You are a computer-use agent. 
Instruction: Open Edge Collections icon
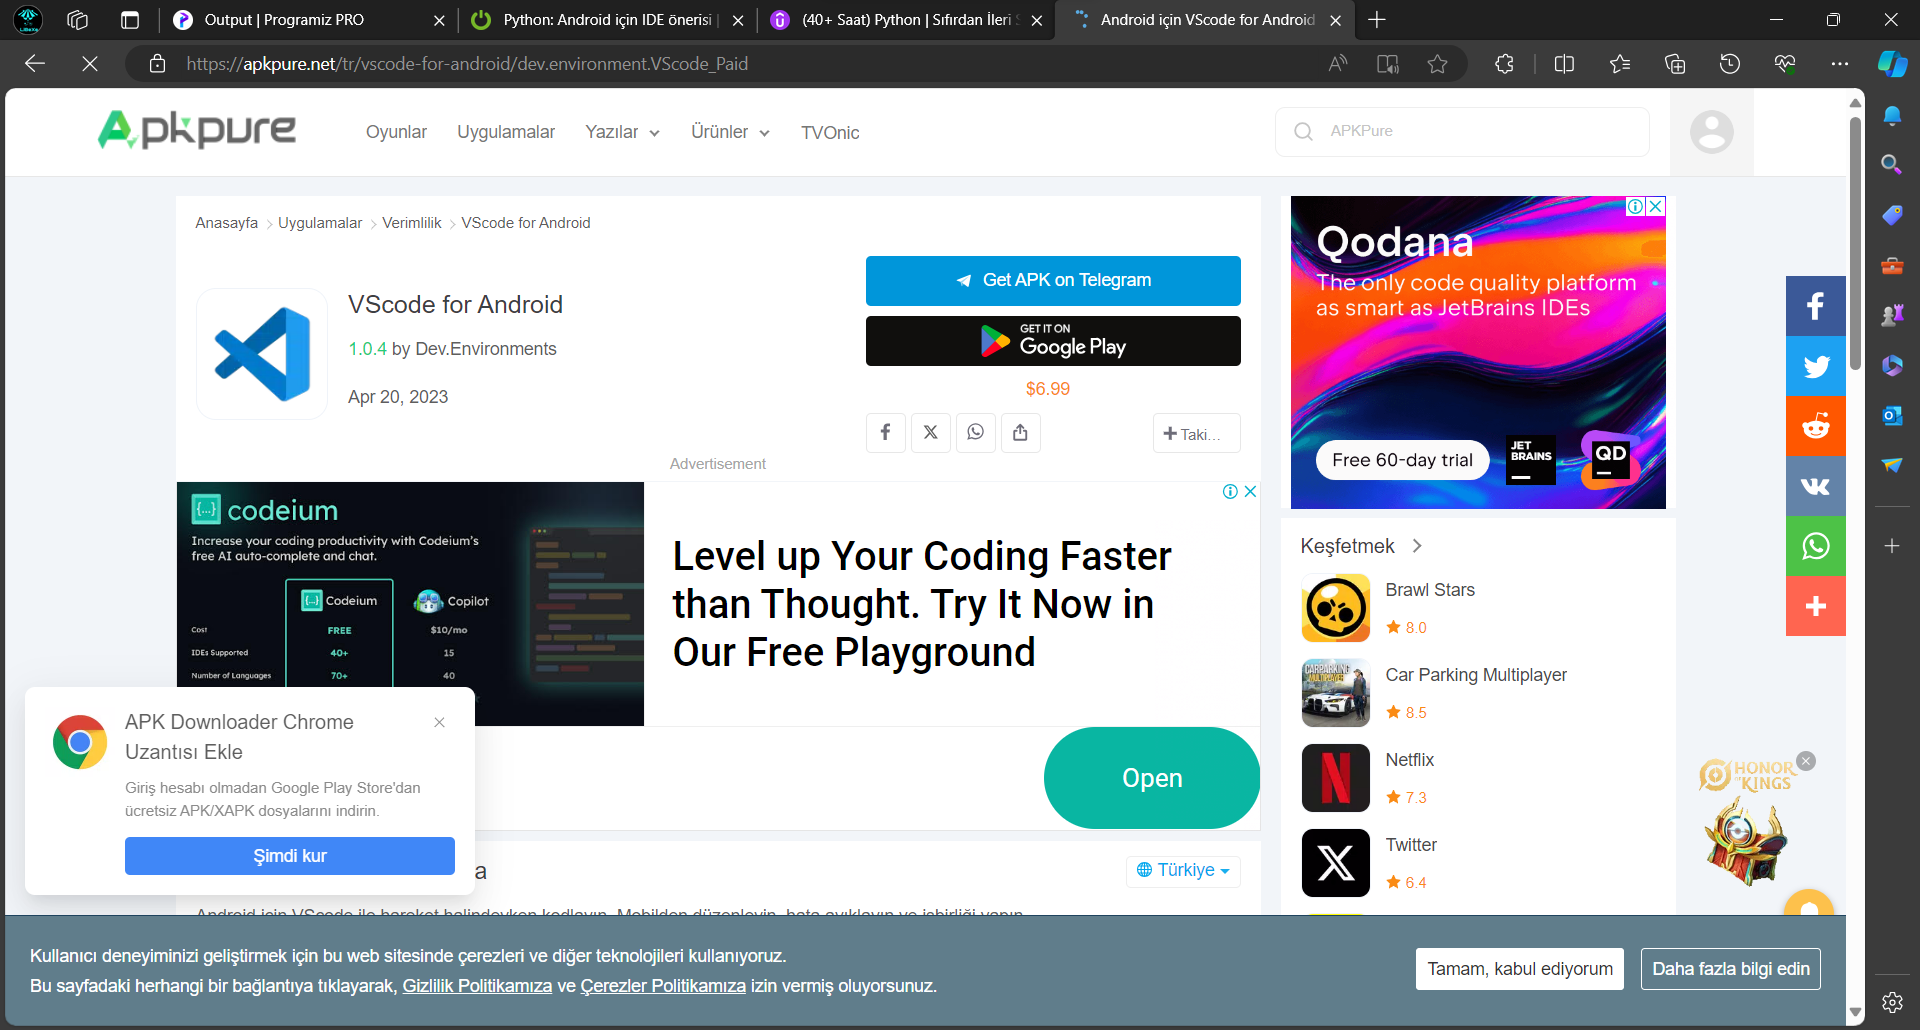pos(1675,64)
